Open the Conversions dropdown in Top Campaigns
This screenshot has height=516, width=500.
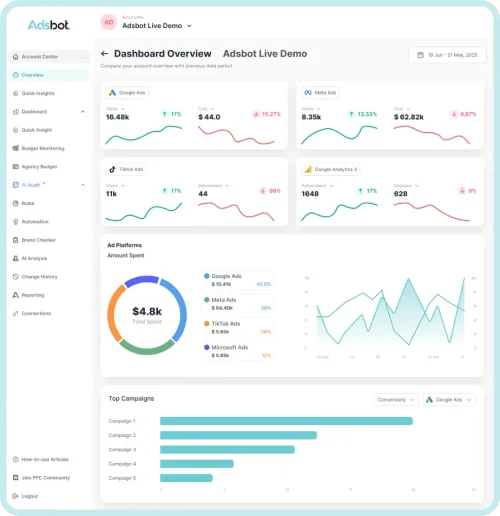[396, 399]
